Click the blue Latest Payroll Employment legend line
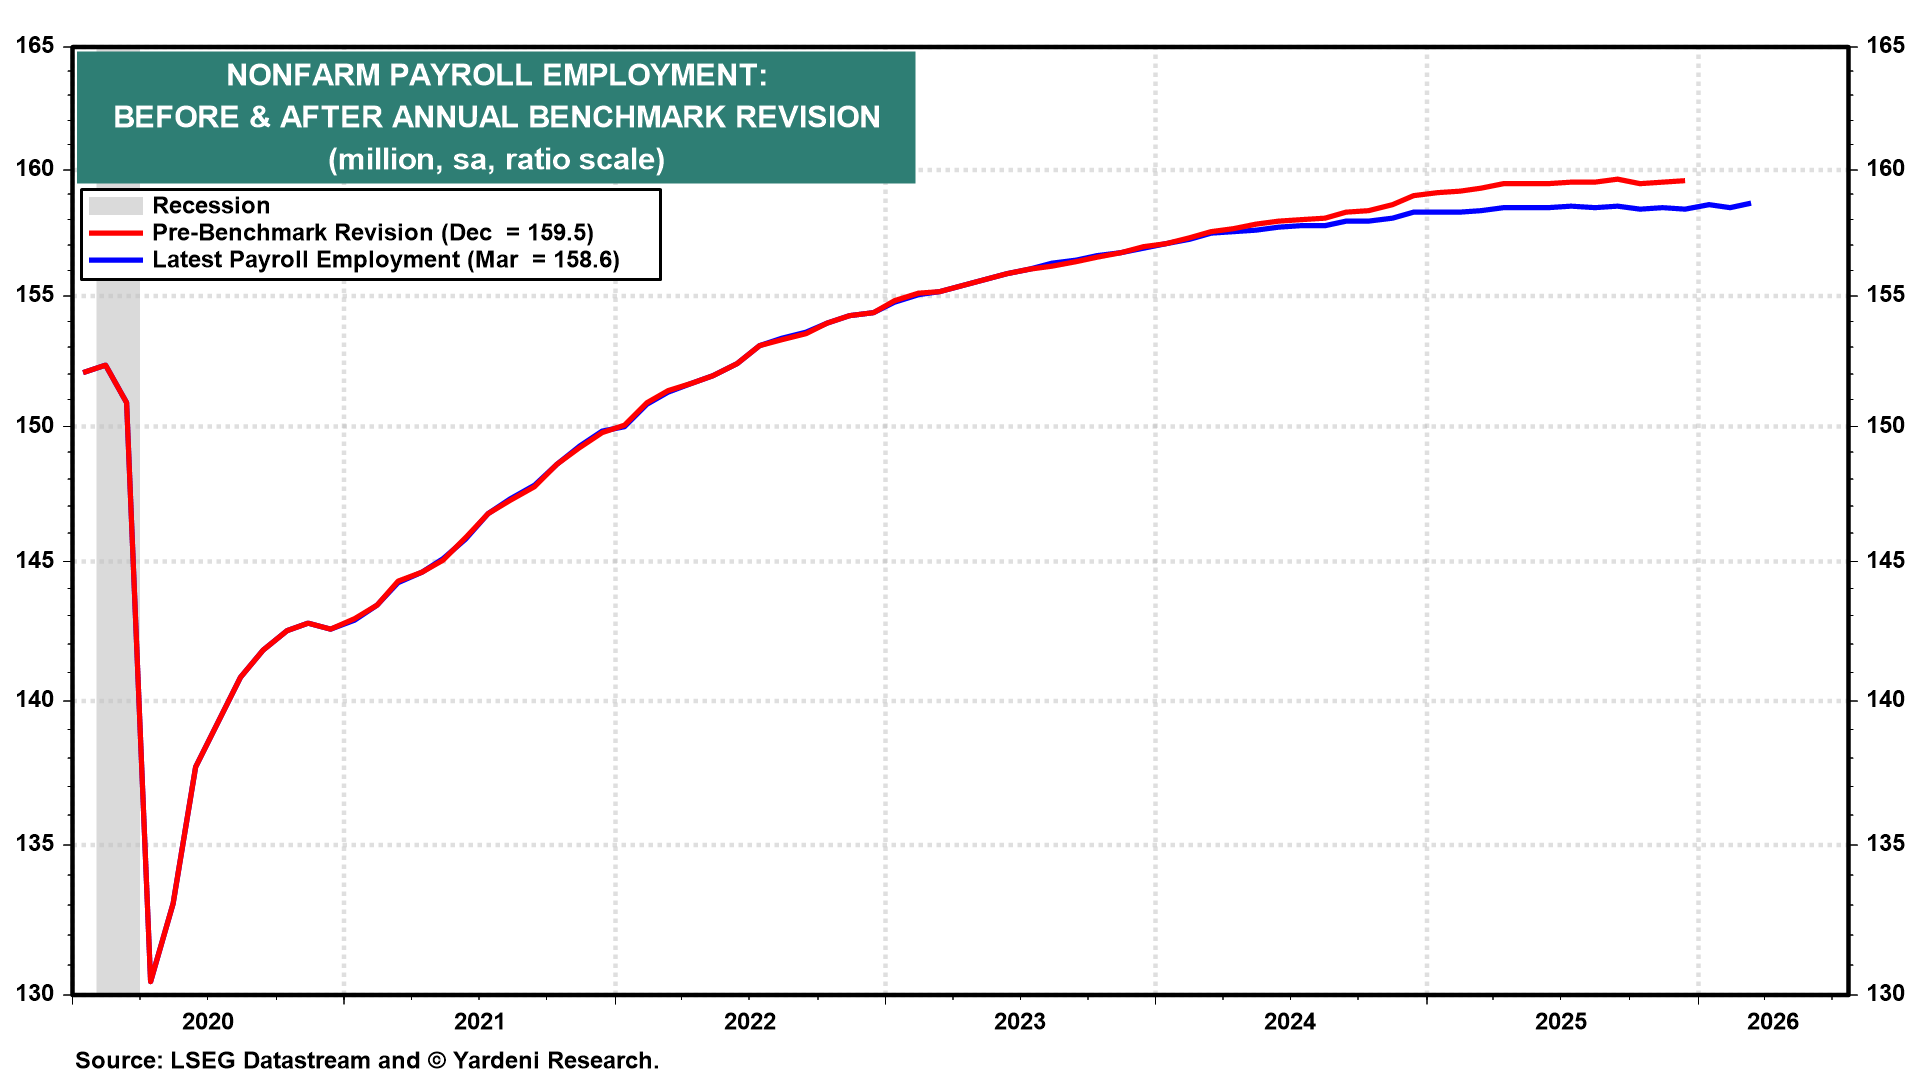 coord(118,260)
